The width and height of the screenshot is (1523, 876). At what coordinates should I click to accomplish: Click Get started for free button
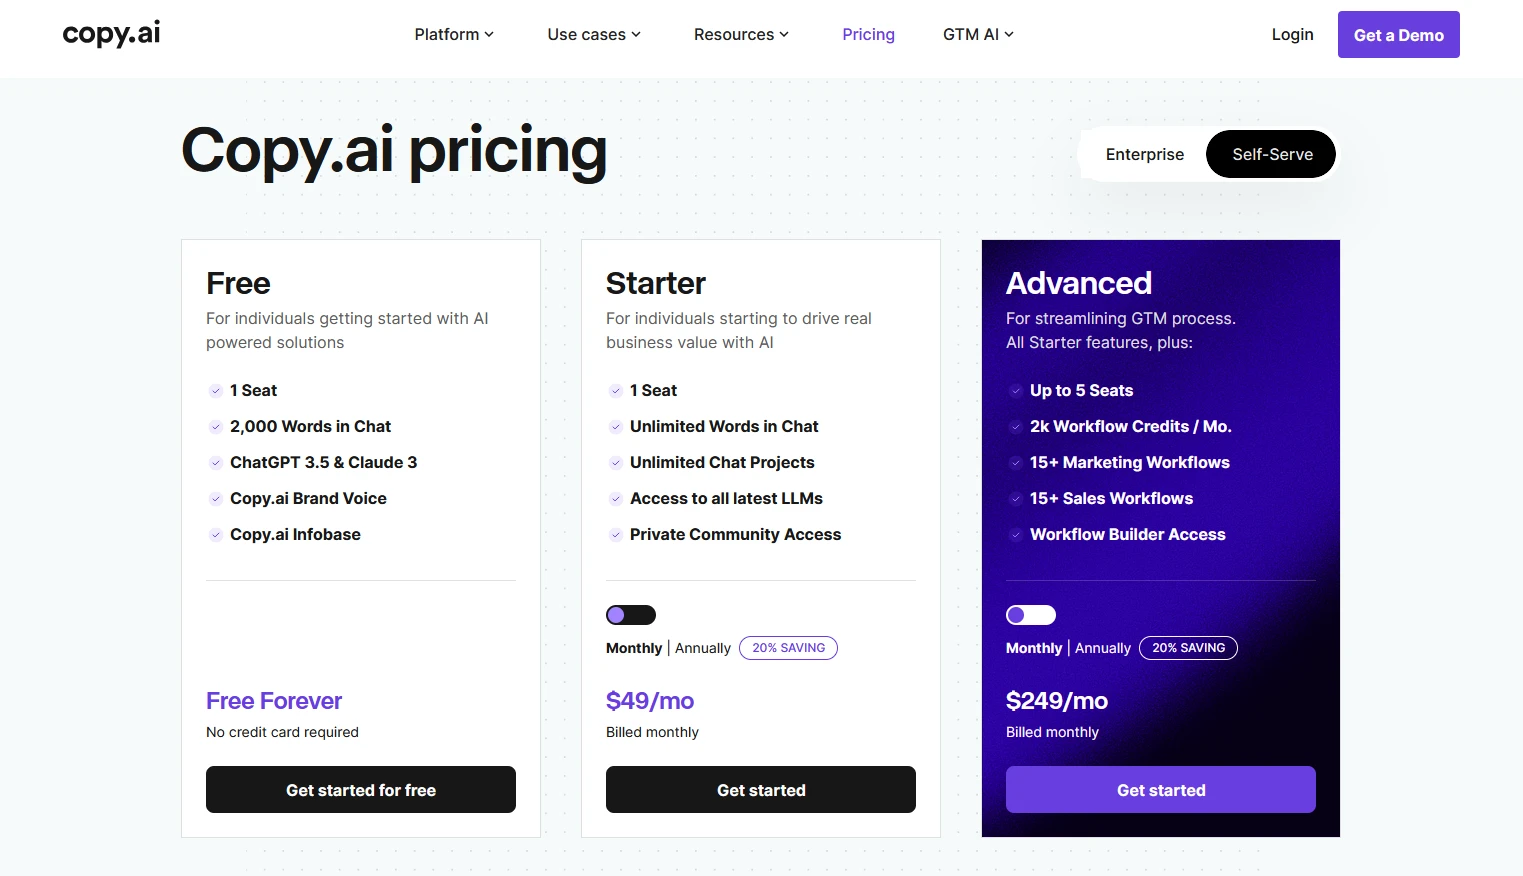pos(361,790)
